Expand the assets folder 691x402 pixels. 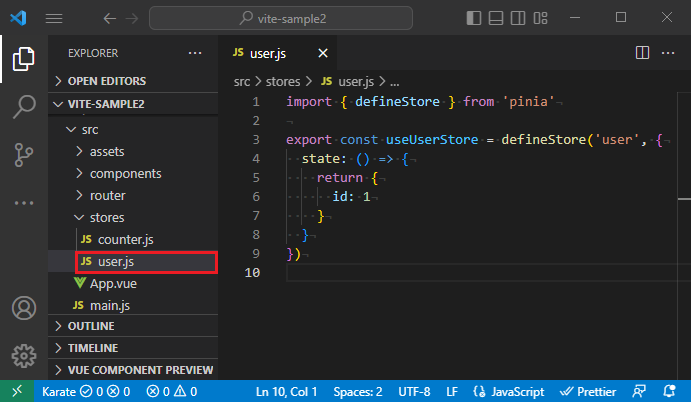pyautogui.click(x=133, y=152)
